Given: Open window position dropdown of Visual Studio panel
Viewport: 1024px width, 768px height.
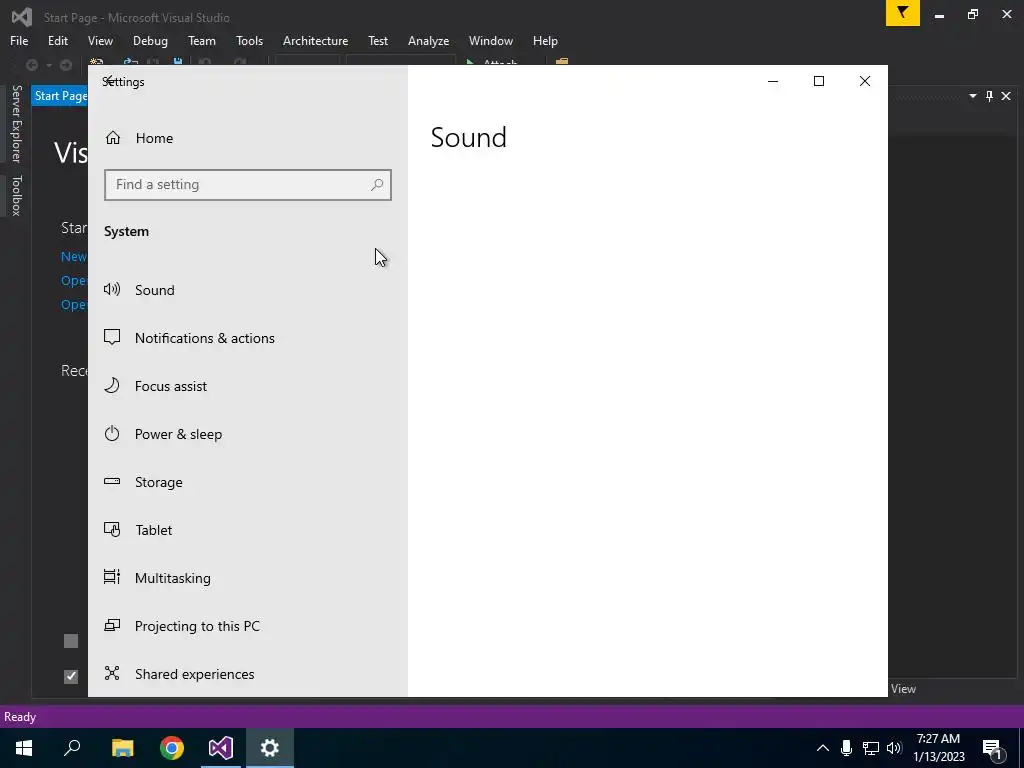Looking at the screenshot, I should point(972,96).
